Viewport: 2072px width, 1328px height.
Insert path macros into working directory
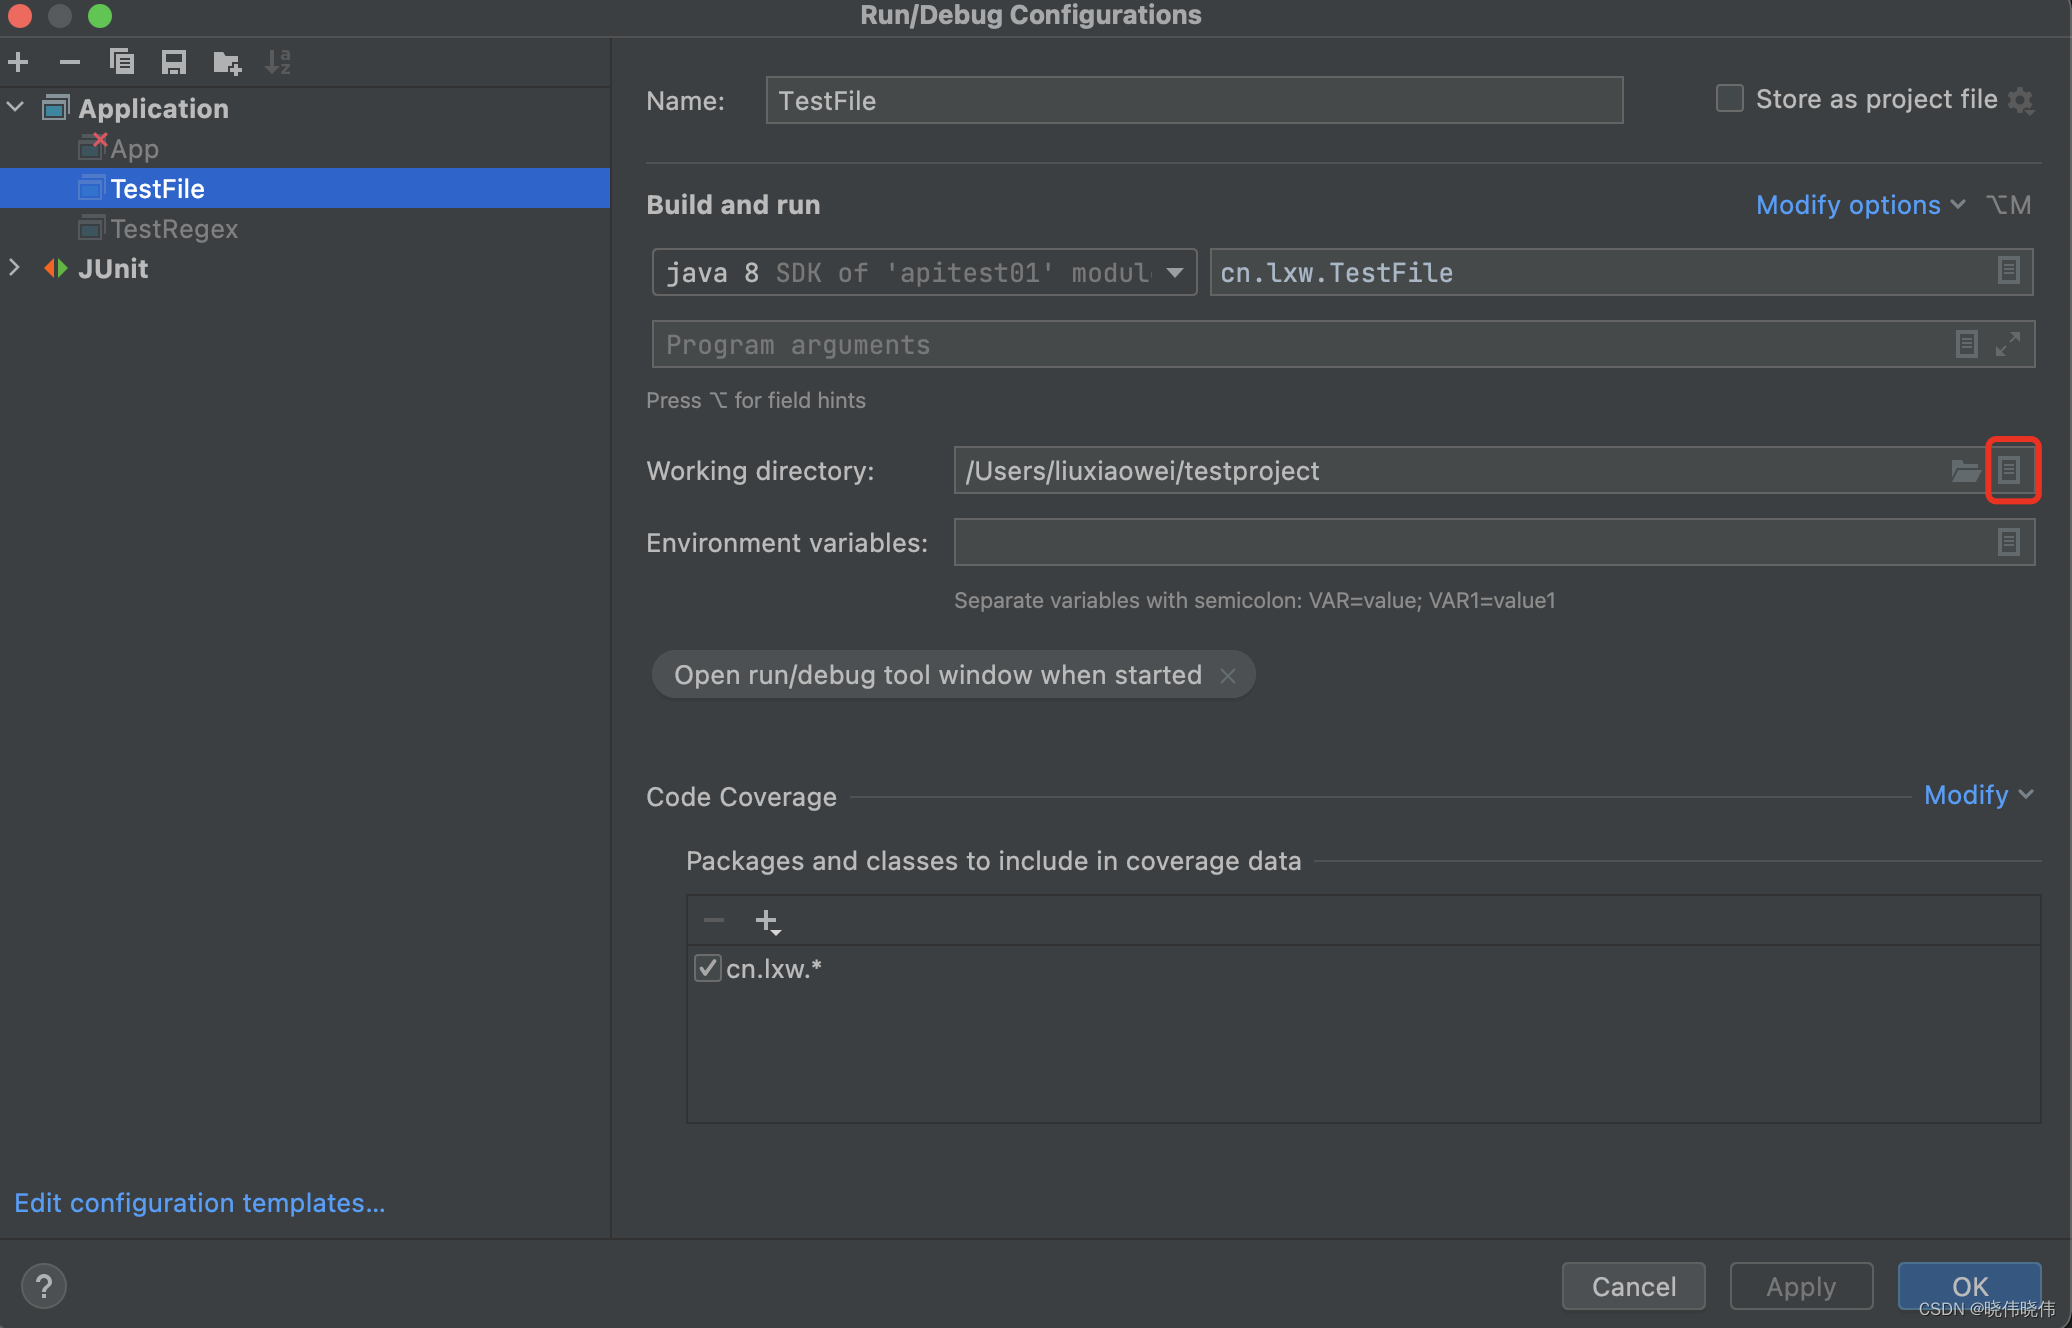coord(2012,470)
